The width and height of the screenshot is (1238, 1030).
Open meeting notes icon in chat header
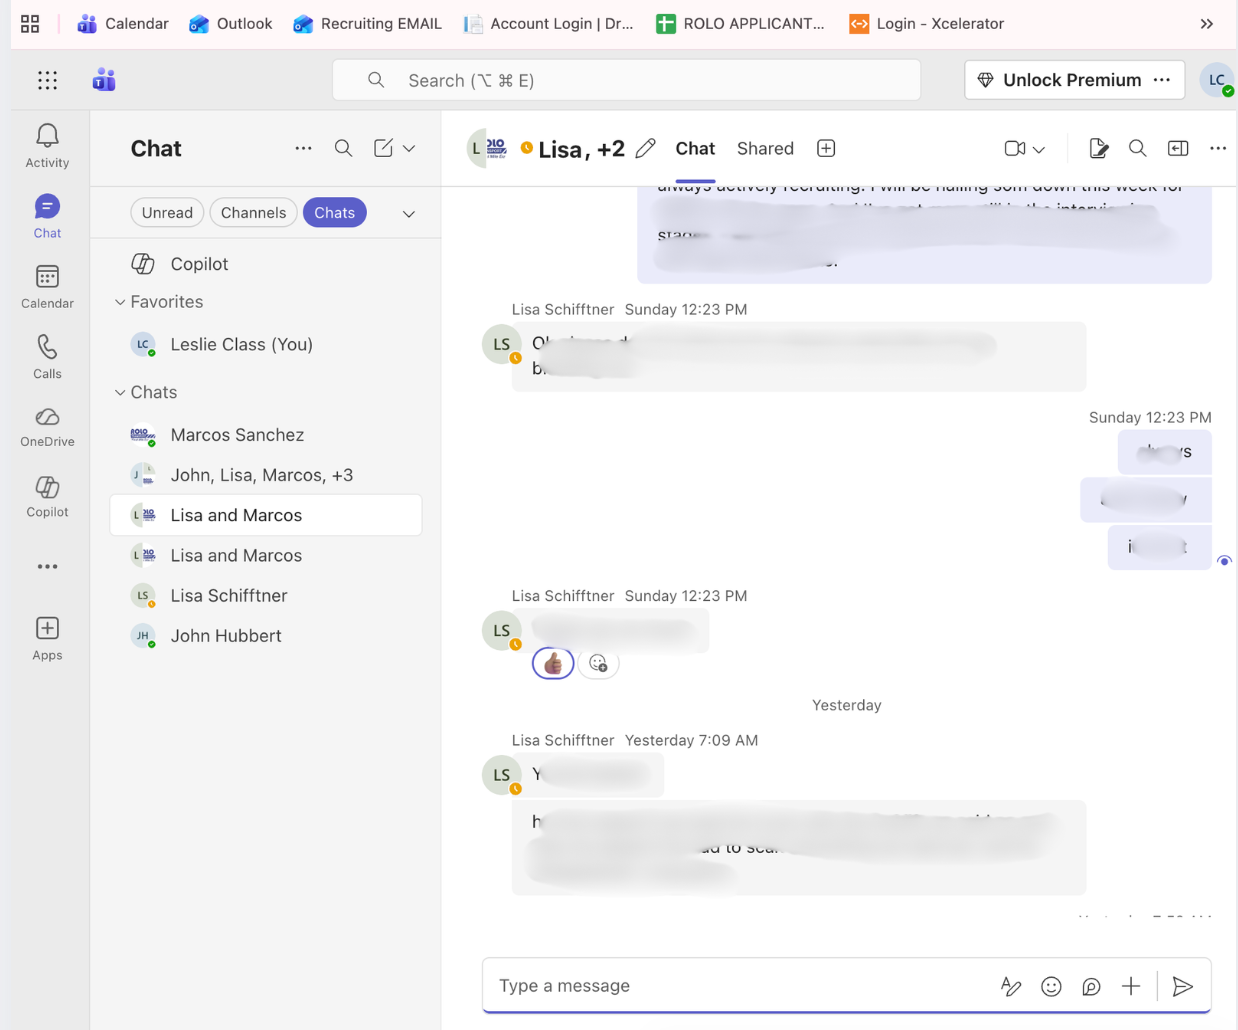(x=1098, y=148)
